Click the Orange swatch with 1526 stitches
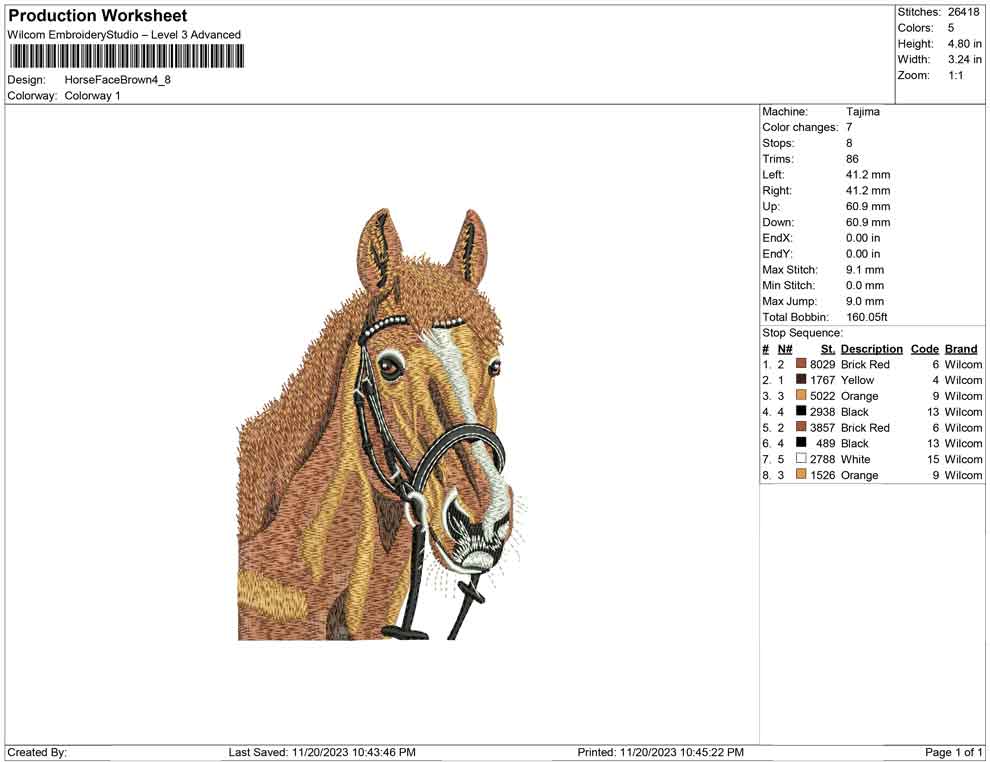 click(801, 475)
